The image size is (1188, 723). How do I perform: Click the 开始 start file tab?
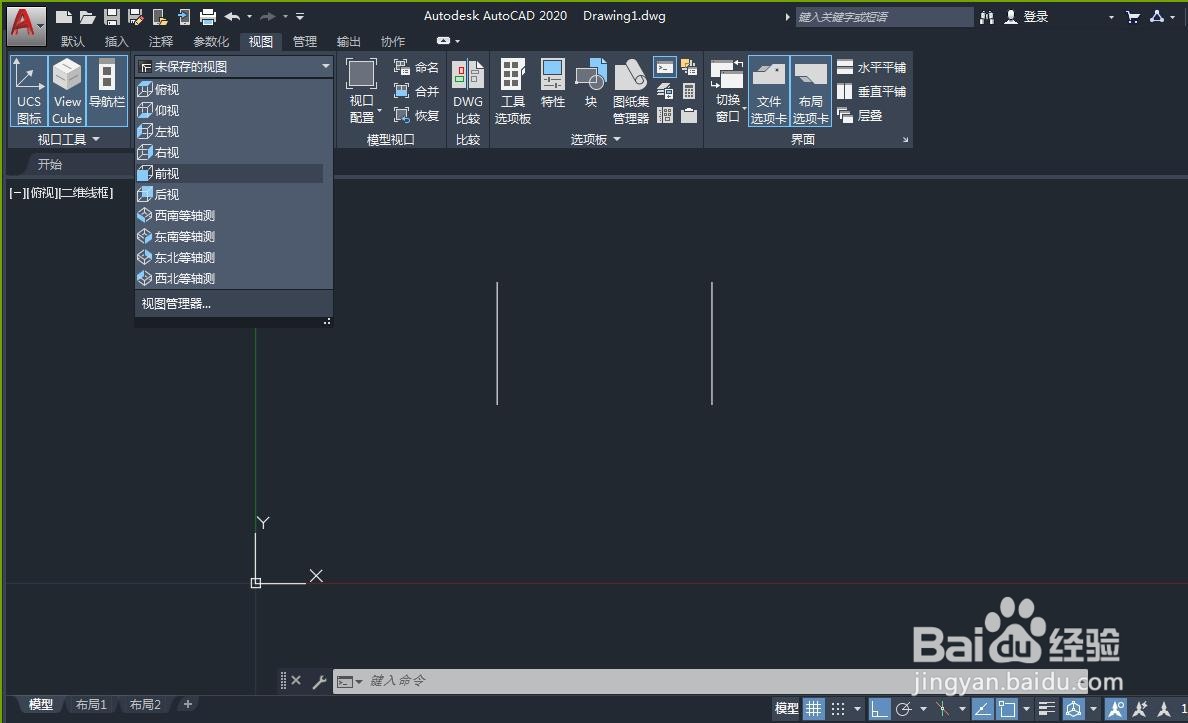tap(50, 164)
